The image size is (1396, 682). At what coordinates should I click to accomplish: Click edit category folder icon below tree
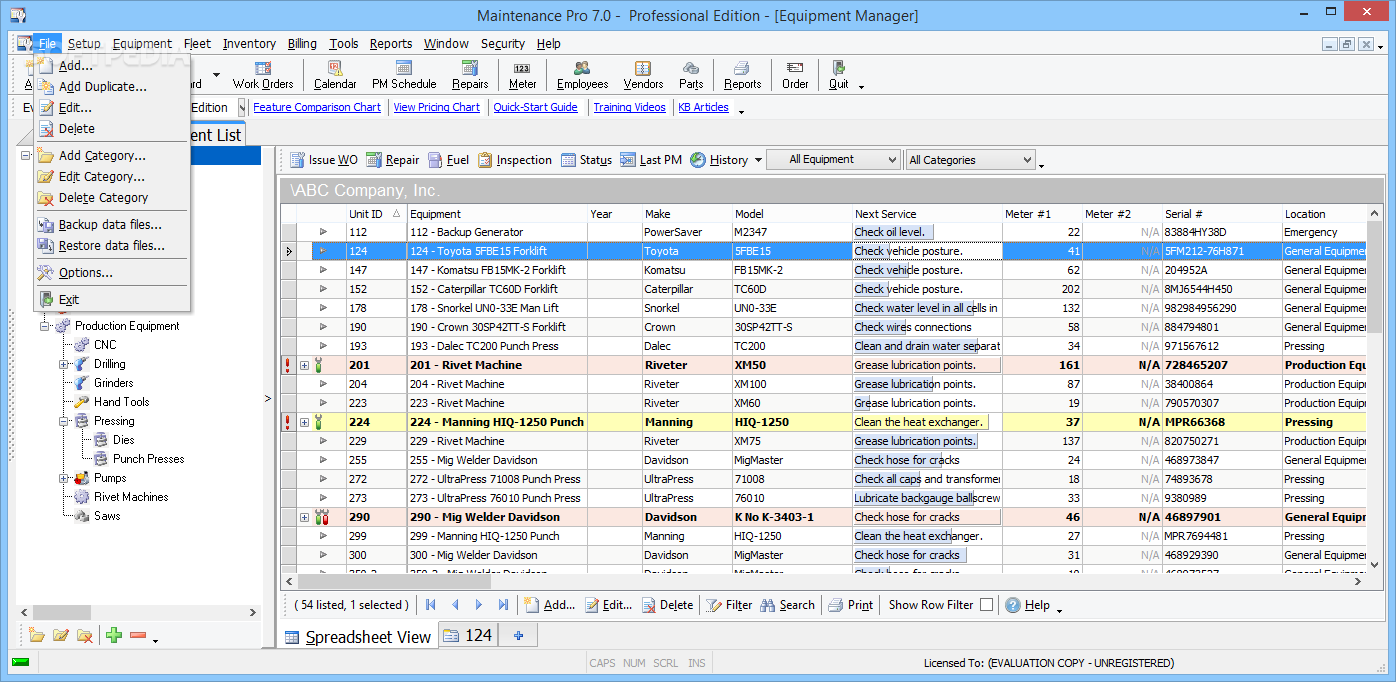(x=61, y=635)
